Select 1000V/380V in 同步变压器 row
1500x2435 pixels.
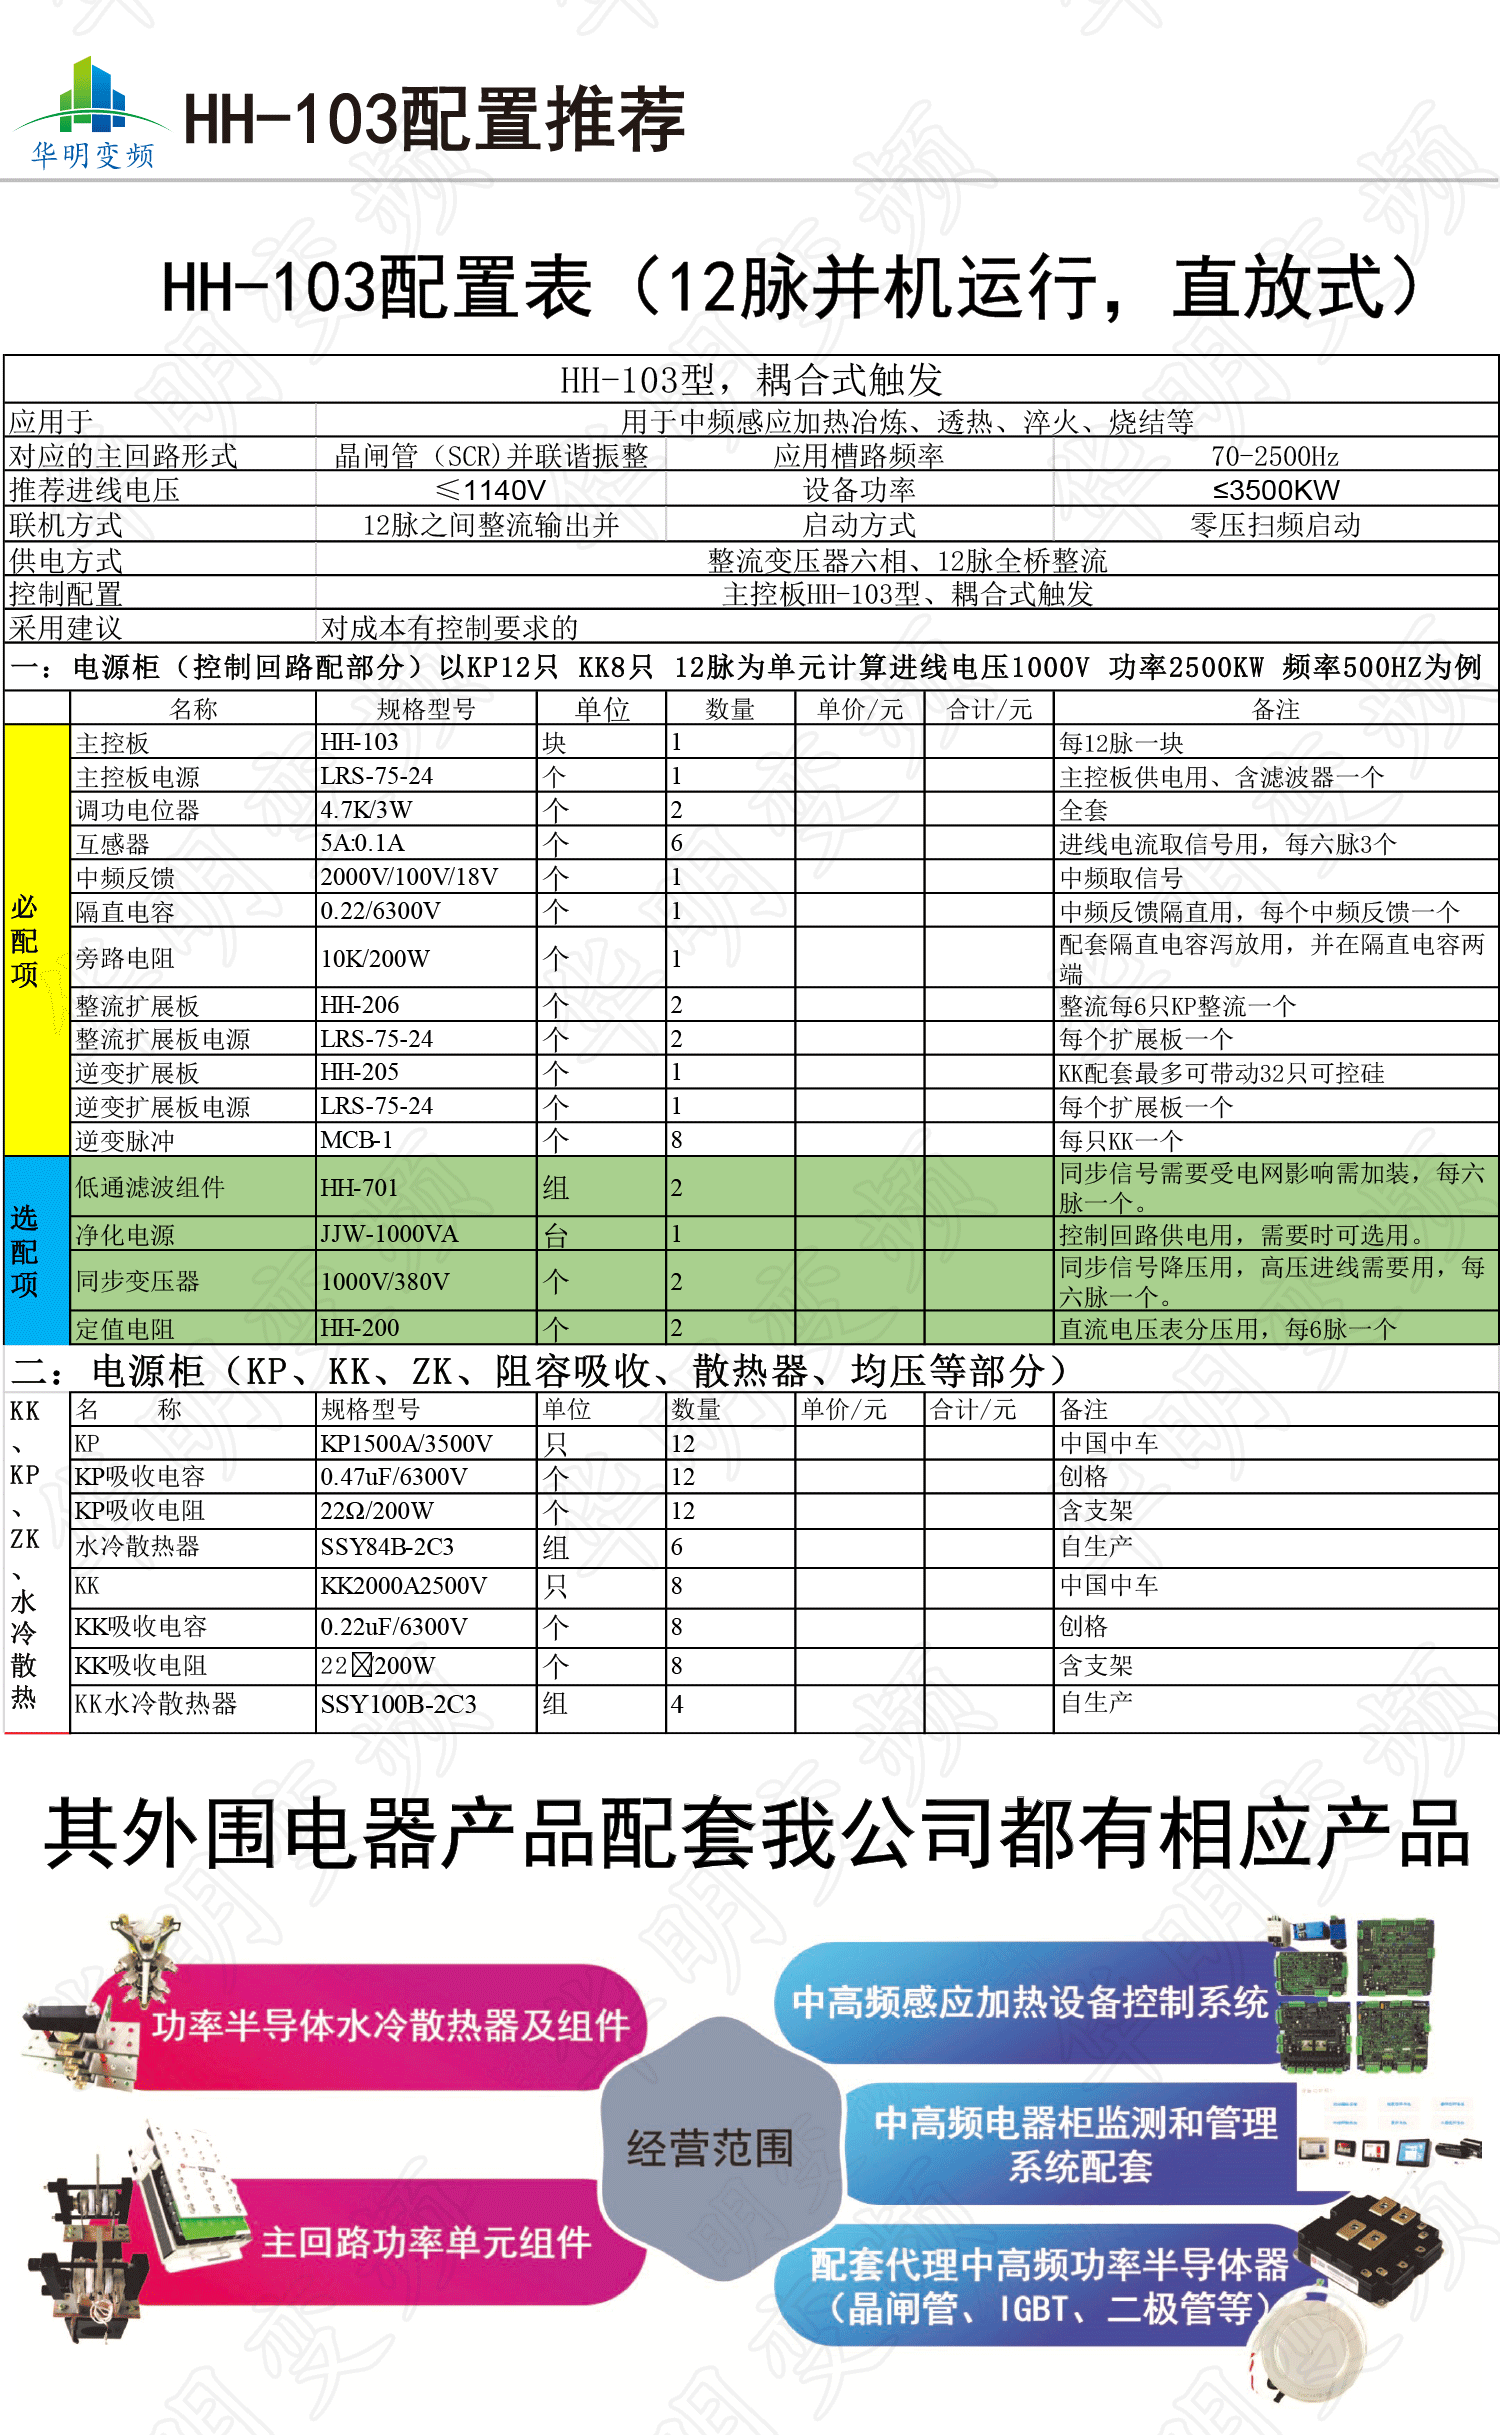385,1281
